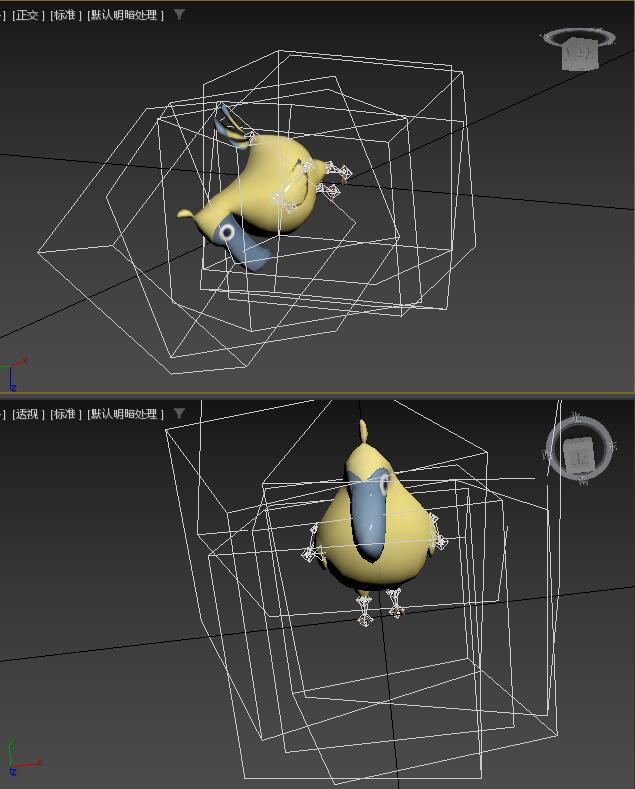Click the 东 compass label on ViewCube ring
Image resolution: width=635 pixels, height=789 pixels.
coord(612,446)
